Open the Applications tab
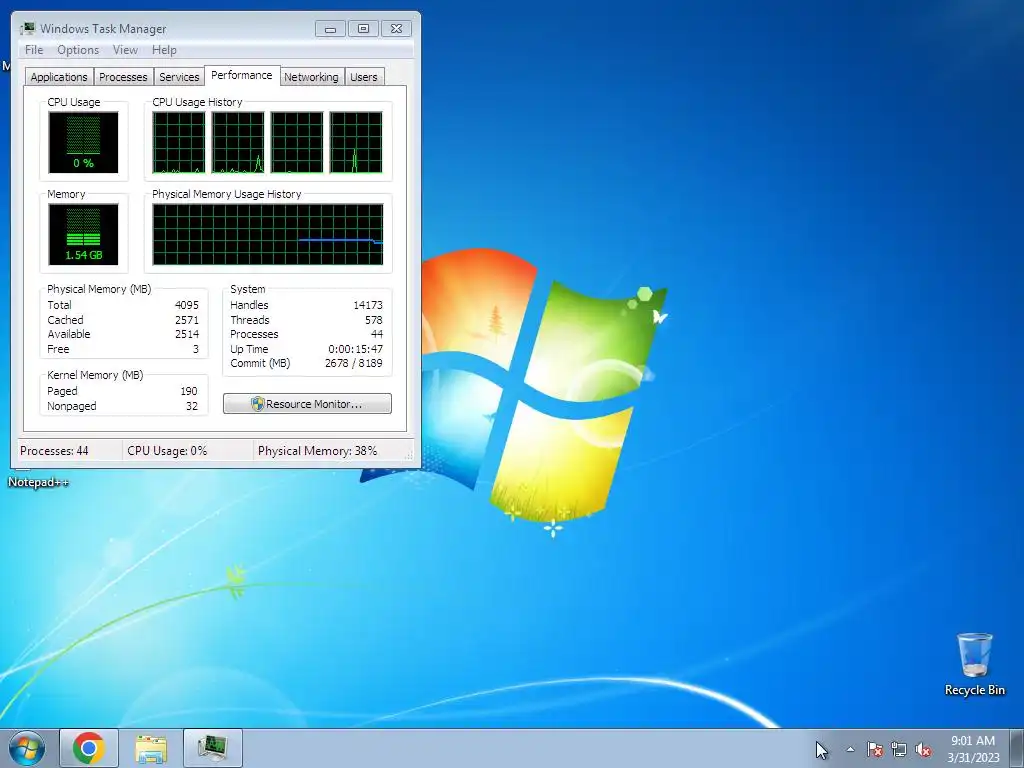Image resolution: width=1024 pixels, height=768 pixels. click(x=59, y=77)
